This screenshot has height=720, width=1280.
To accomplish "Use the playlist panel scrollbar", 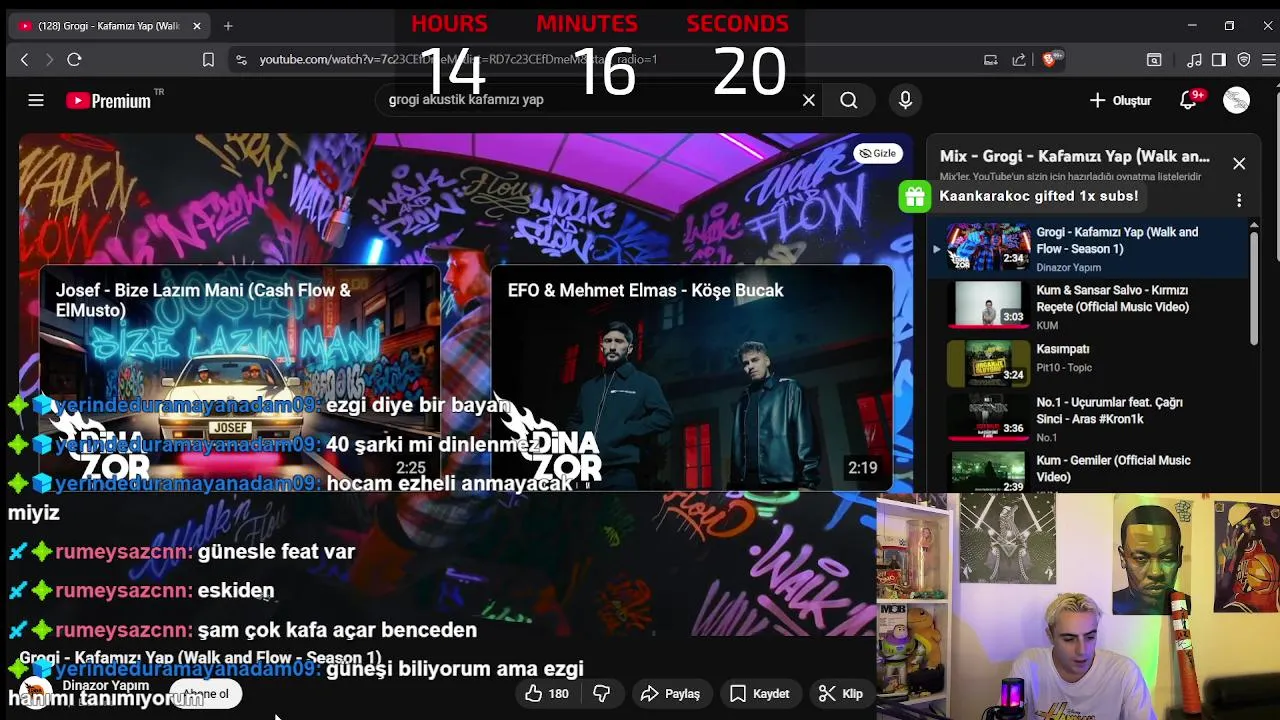I will pos(1254,288).
